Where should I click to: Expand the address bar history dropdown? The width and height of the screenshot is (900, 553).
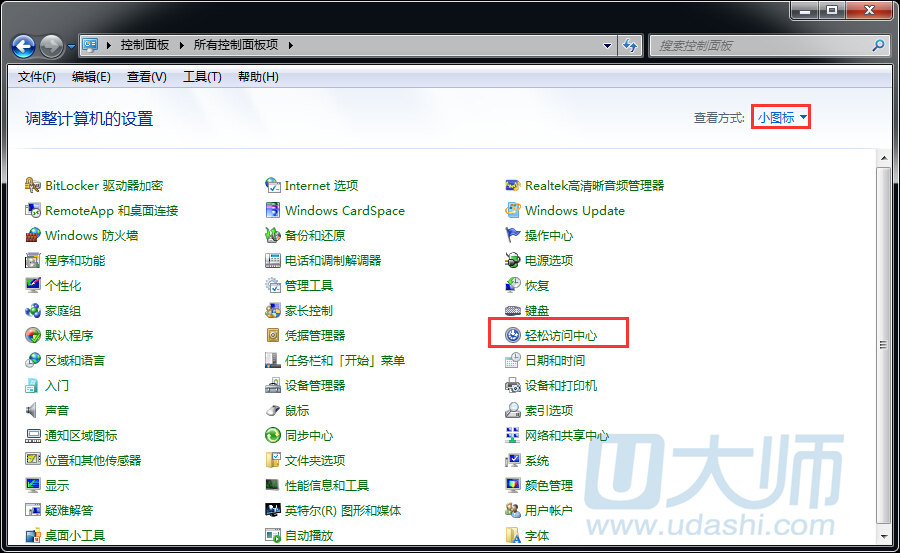(607, 45)
